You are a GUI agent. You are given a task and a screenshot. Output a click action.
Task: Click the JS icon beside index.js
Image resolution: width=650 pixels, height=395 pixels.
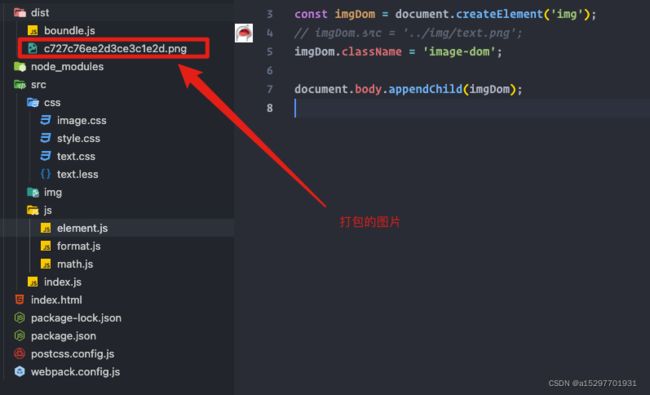tap(33, 282)
